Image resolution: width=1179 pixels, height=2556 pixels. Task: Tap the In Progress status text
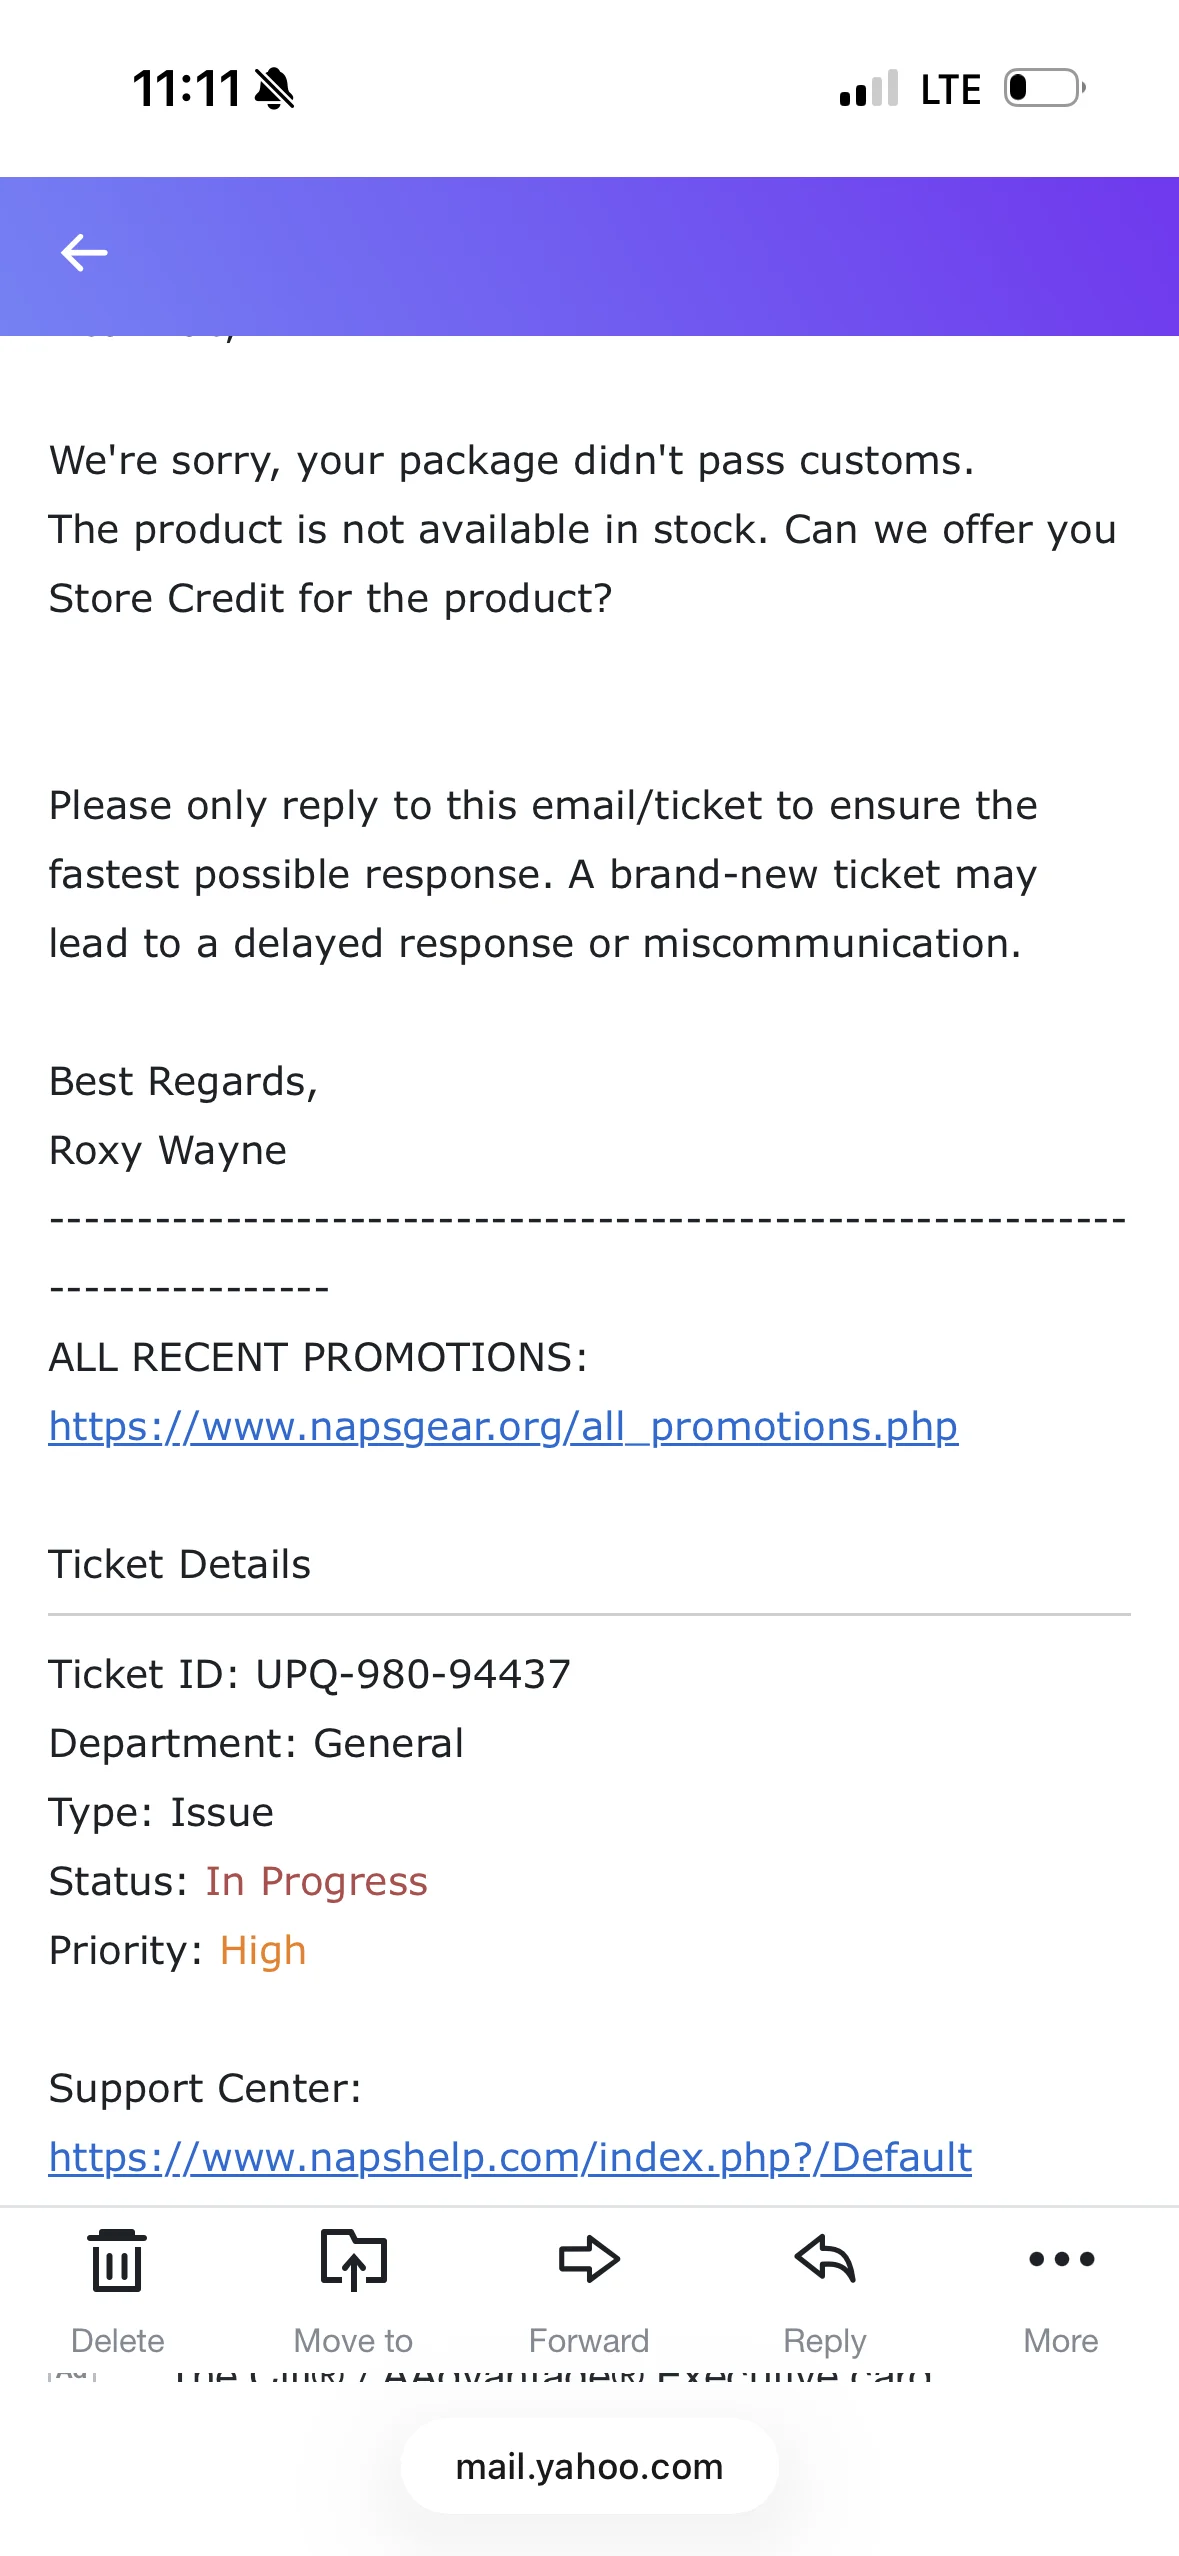[316, 1881]
